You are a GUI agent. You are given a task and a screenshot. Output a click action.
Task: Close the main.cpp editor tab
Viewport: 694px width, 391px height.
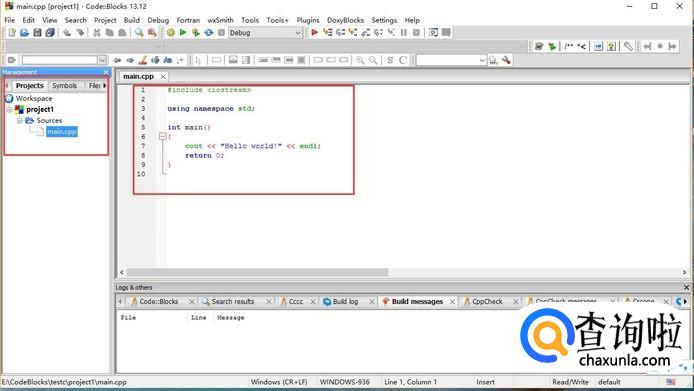[x=163, y=77]
